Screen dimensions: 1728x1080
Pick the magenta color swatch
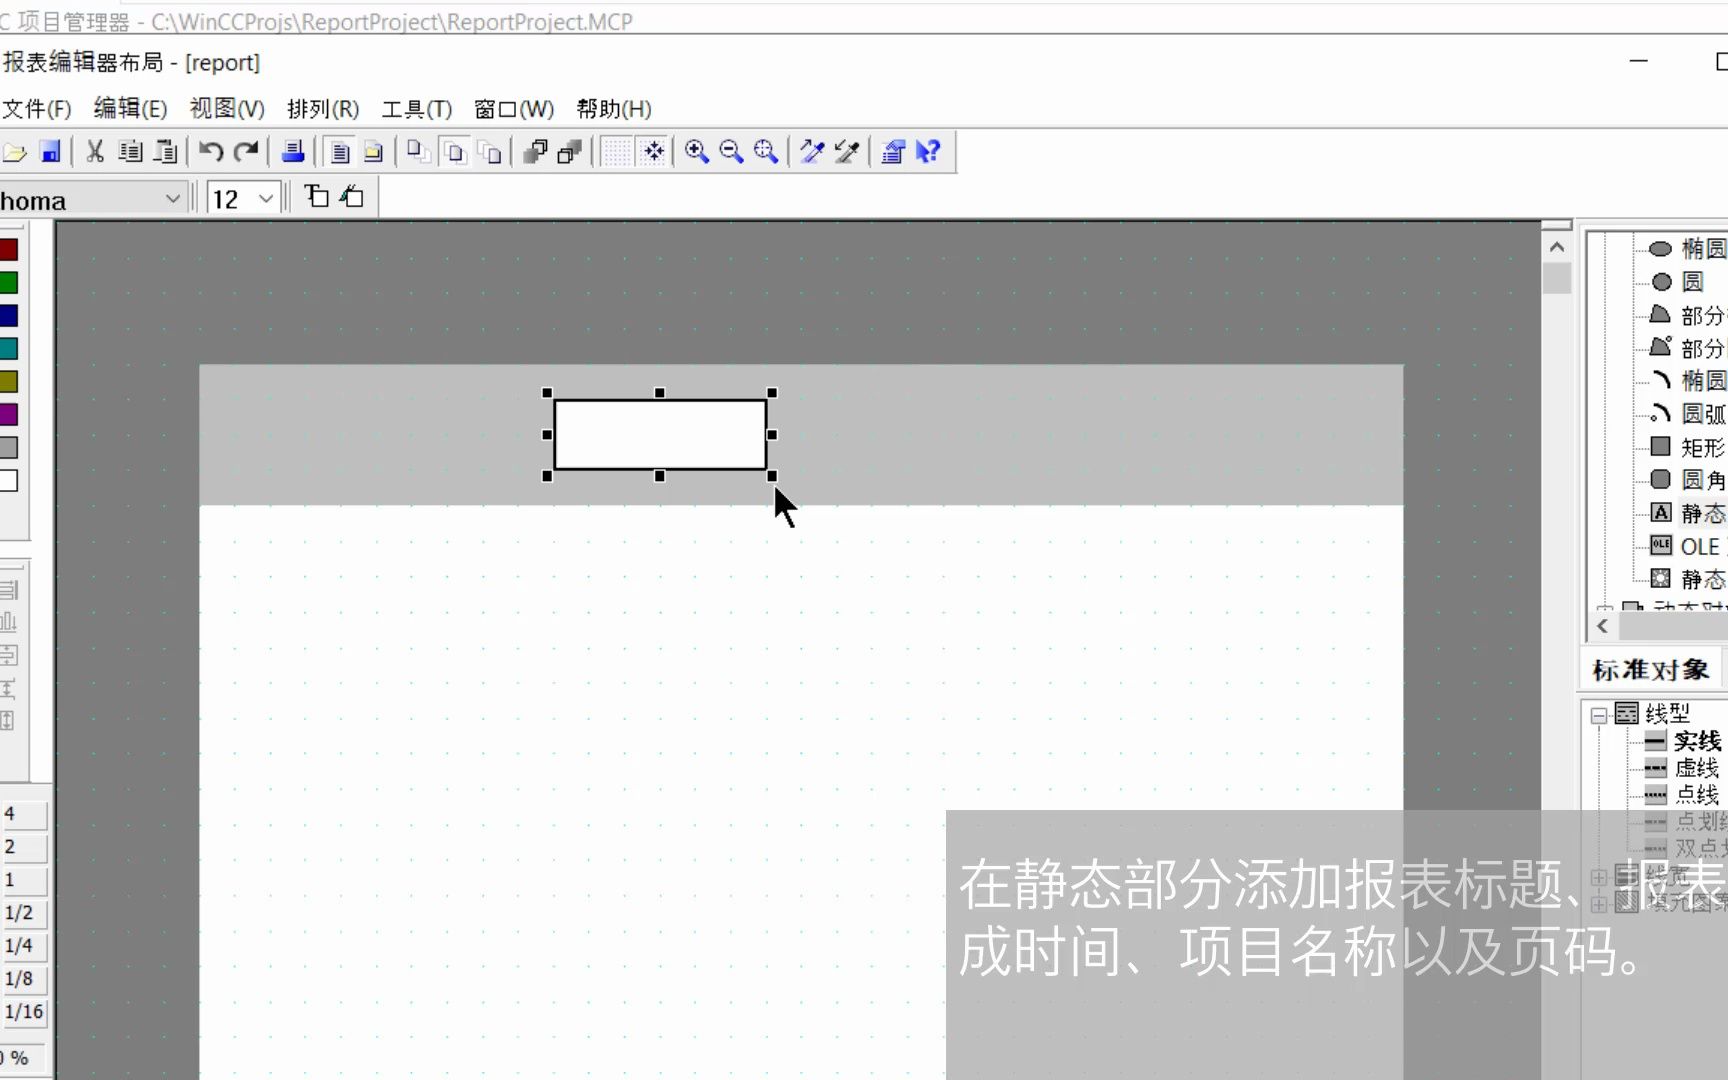[x=9, y=415]
